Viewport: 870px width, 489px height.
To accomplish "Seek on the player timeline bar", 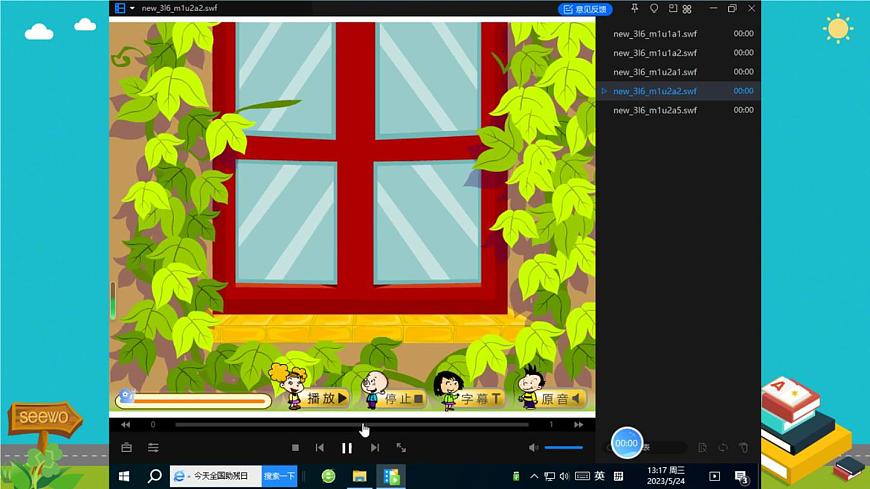I will [352, 425].
